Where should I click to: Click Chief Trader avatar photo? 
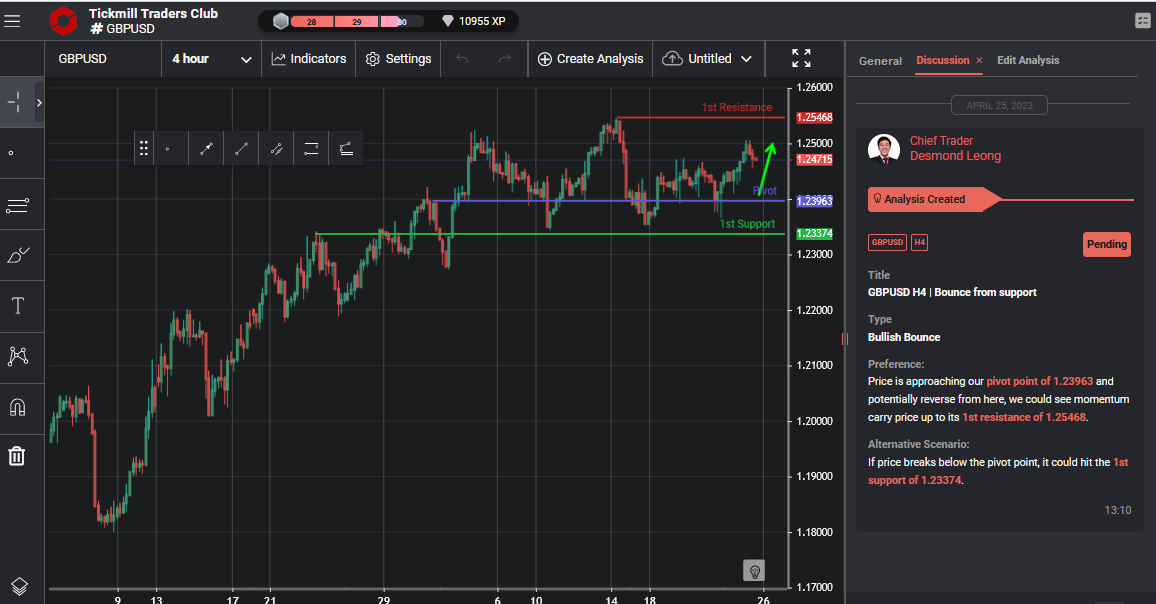tap(884, 149)
